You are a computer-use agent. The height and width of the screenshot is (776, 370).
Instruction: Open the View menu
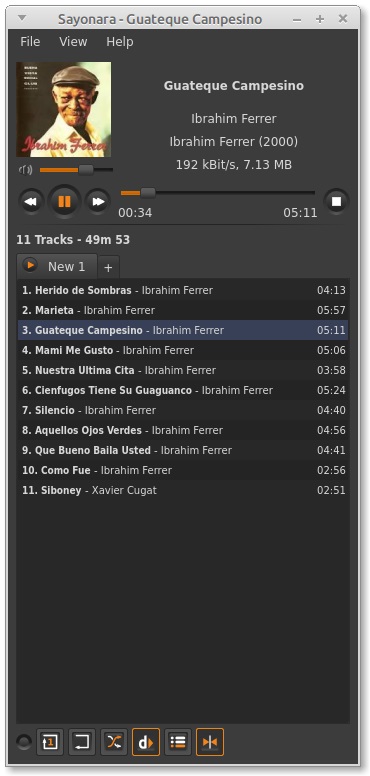(73, 42)
